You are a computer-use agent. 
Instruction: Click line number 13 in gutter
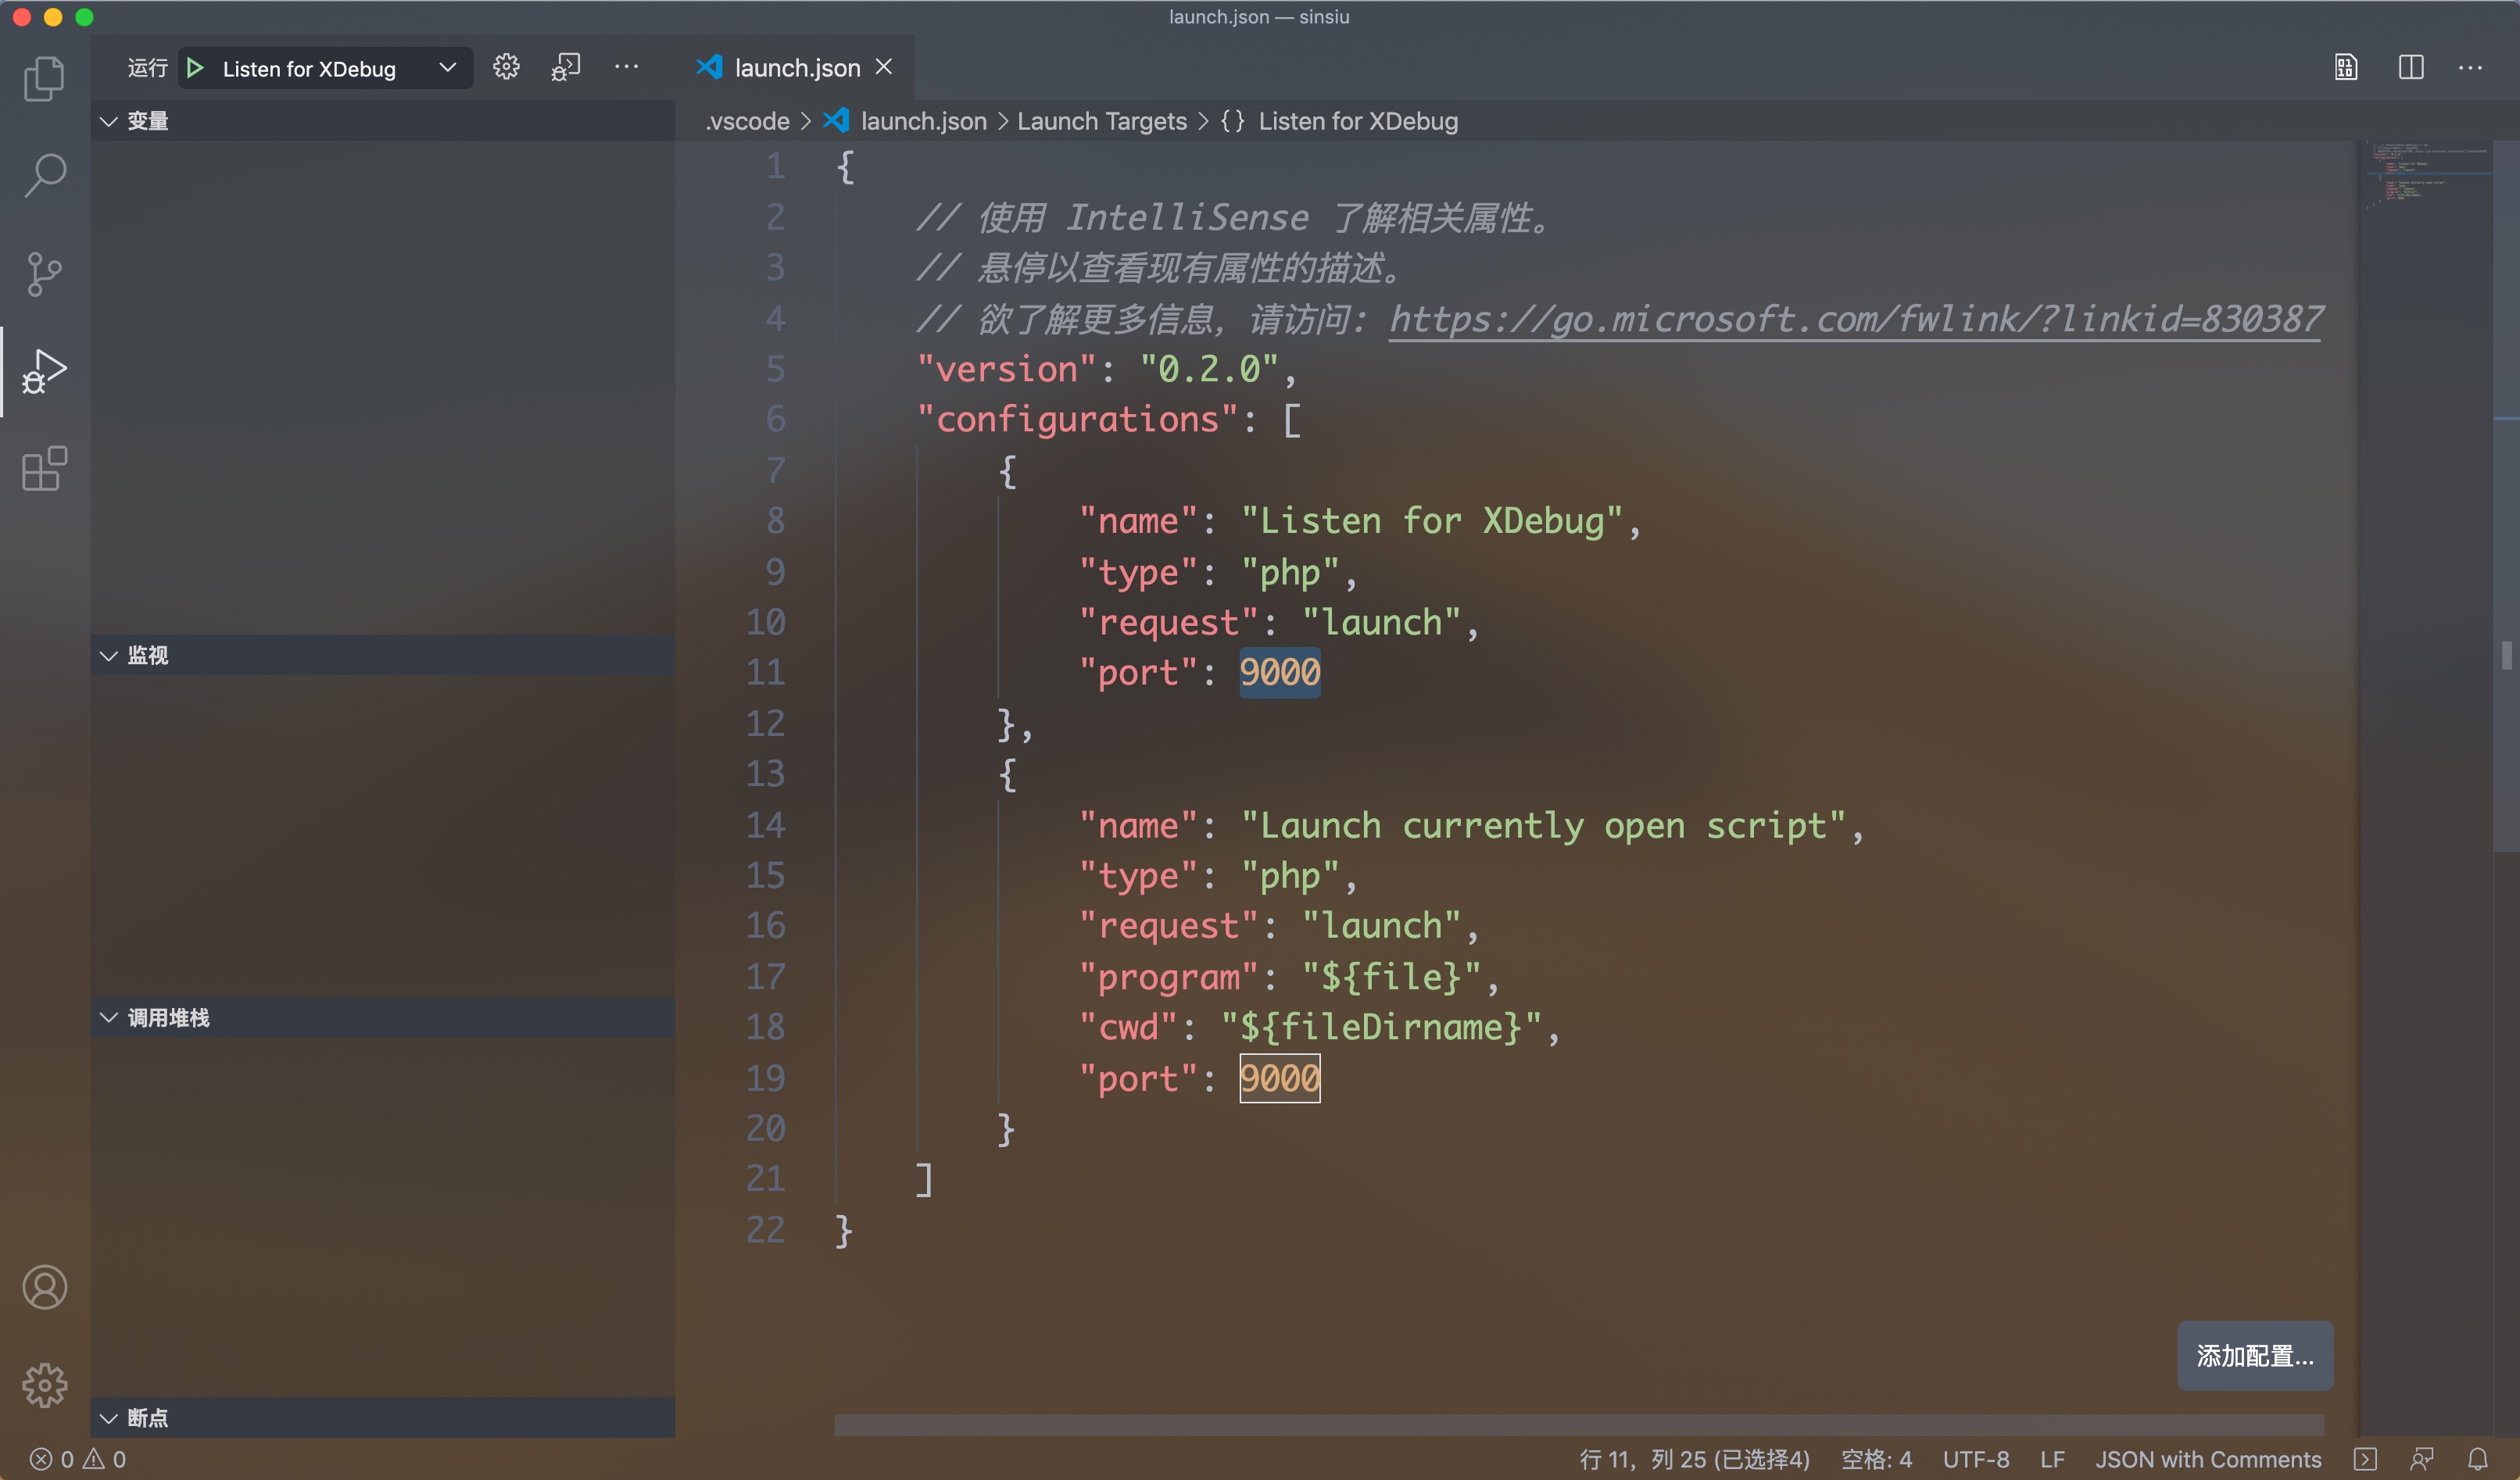pos(765,774)
